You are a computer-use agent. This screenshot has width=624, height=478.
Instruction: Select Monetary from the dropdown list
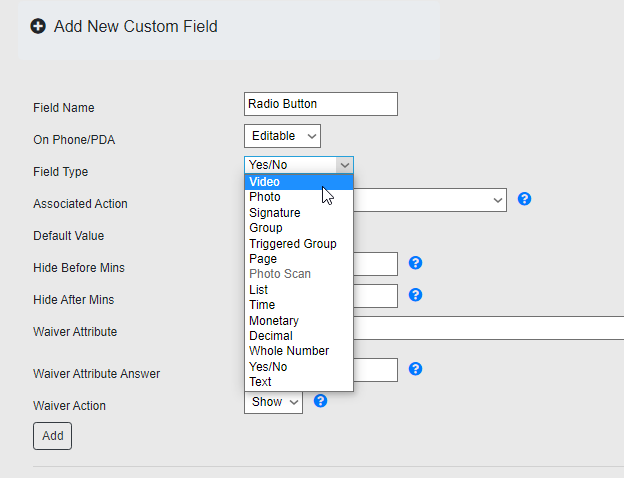273,321
